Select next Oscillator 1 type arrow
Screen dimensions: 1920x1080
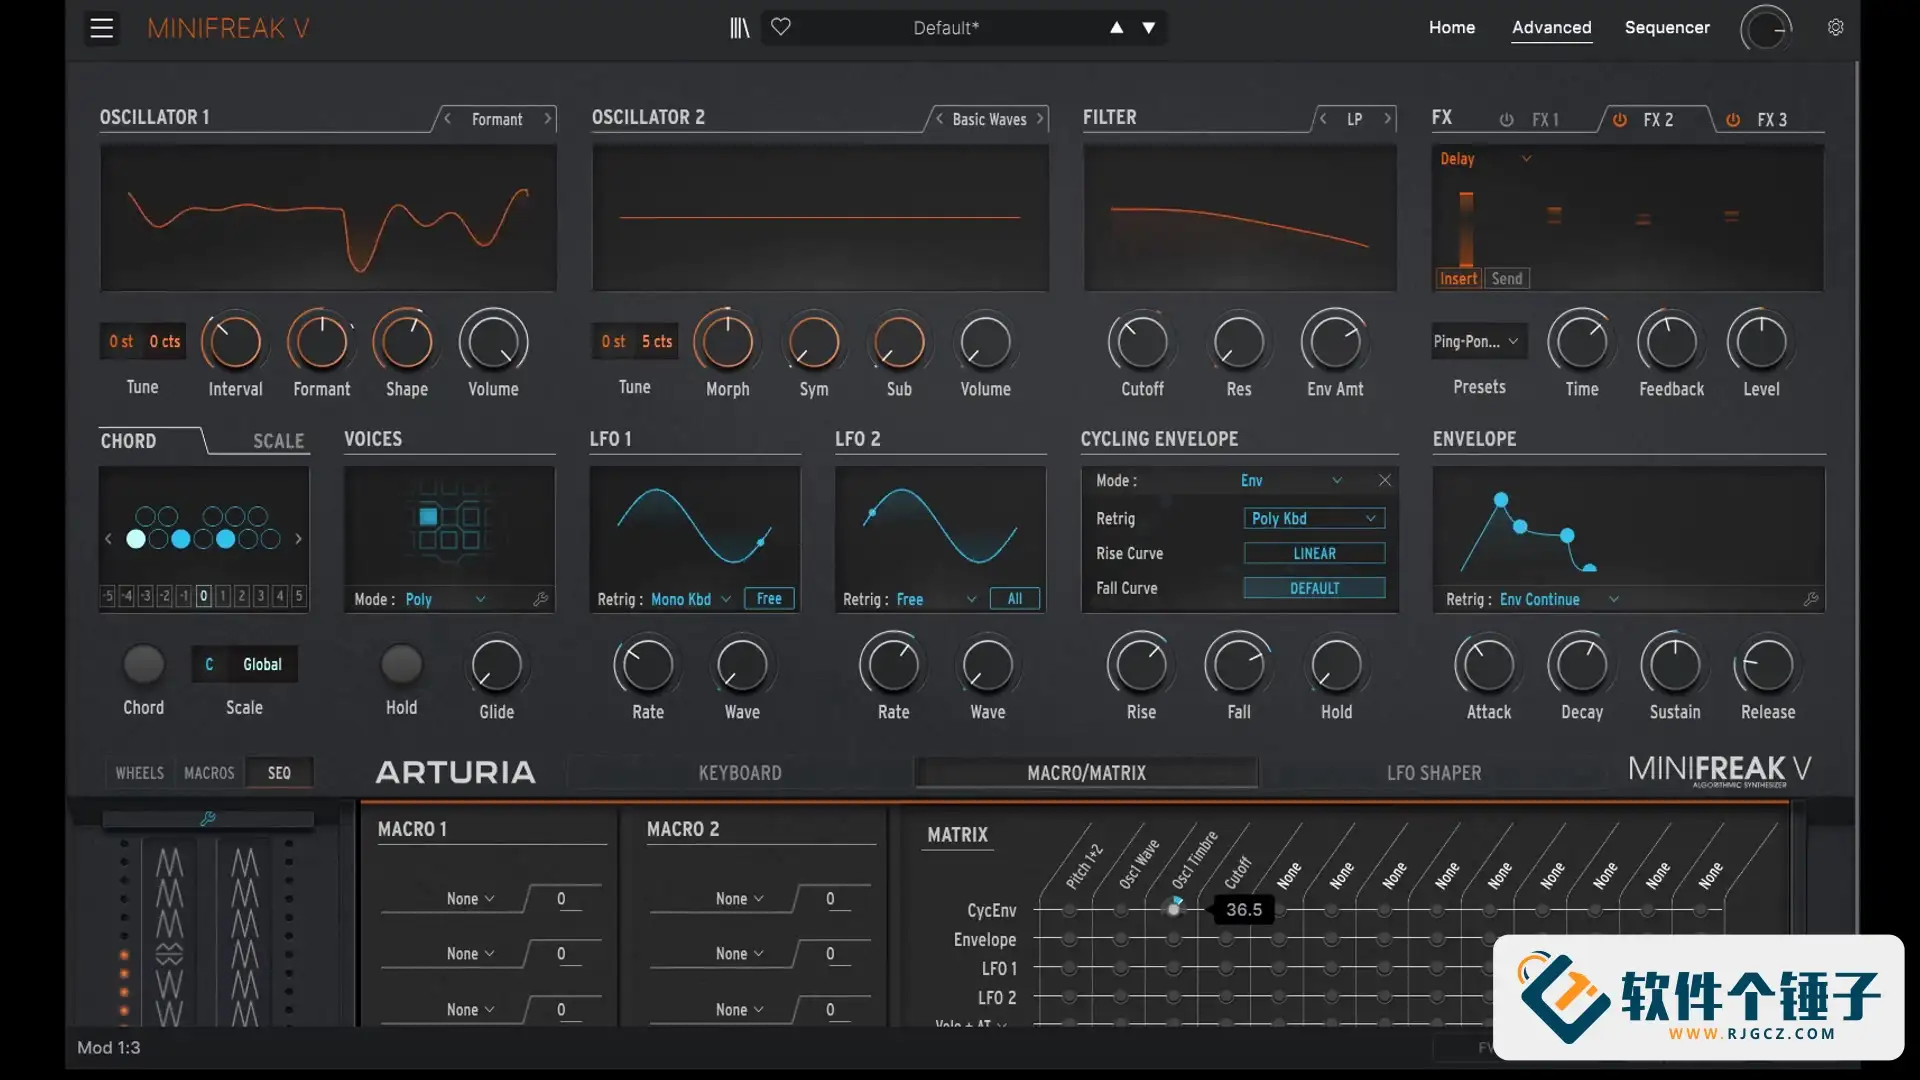point(547,119)
